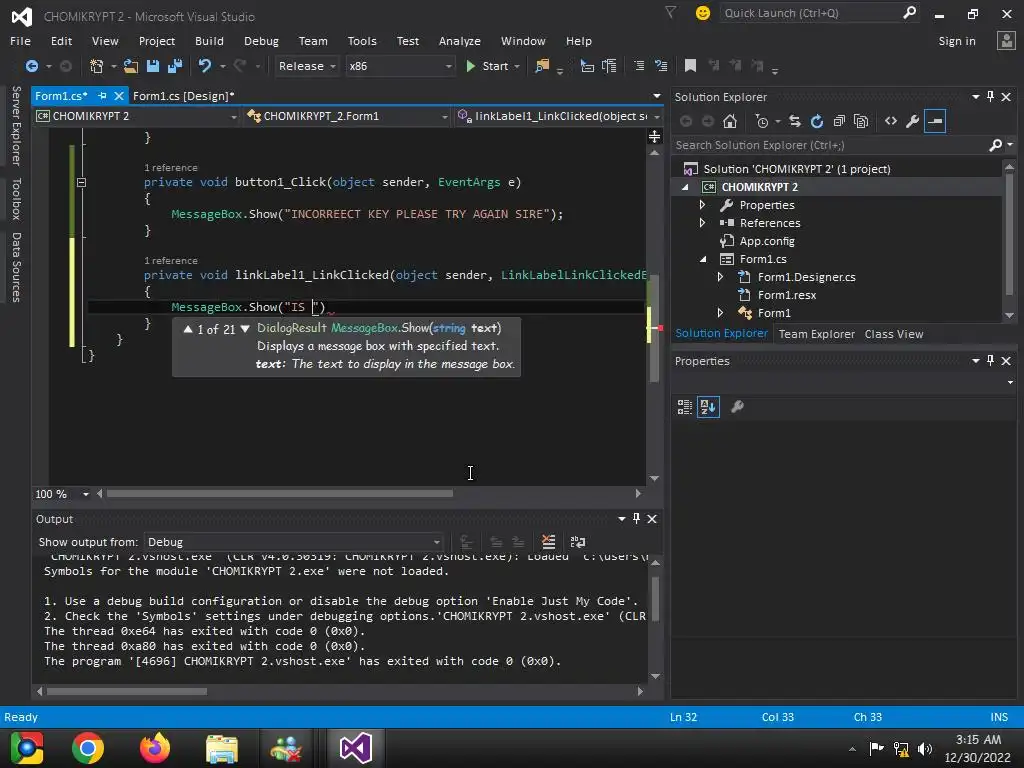The height and width of the screenshot is (768, 1024).
Task: Open the CHOMIKRYPT 2 project scope dropdown
Action: coord(137,116)
